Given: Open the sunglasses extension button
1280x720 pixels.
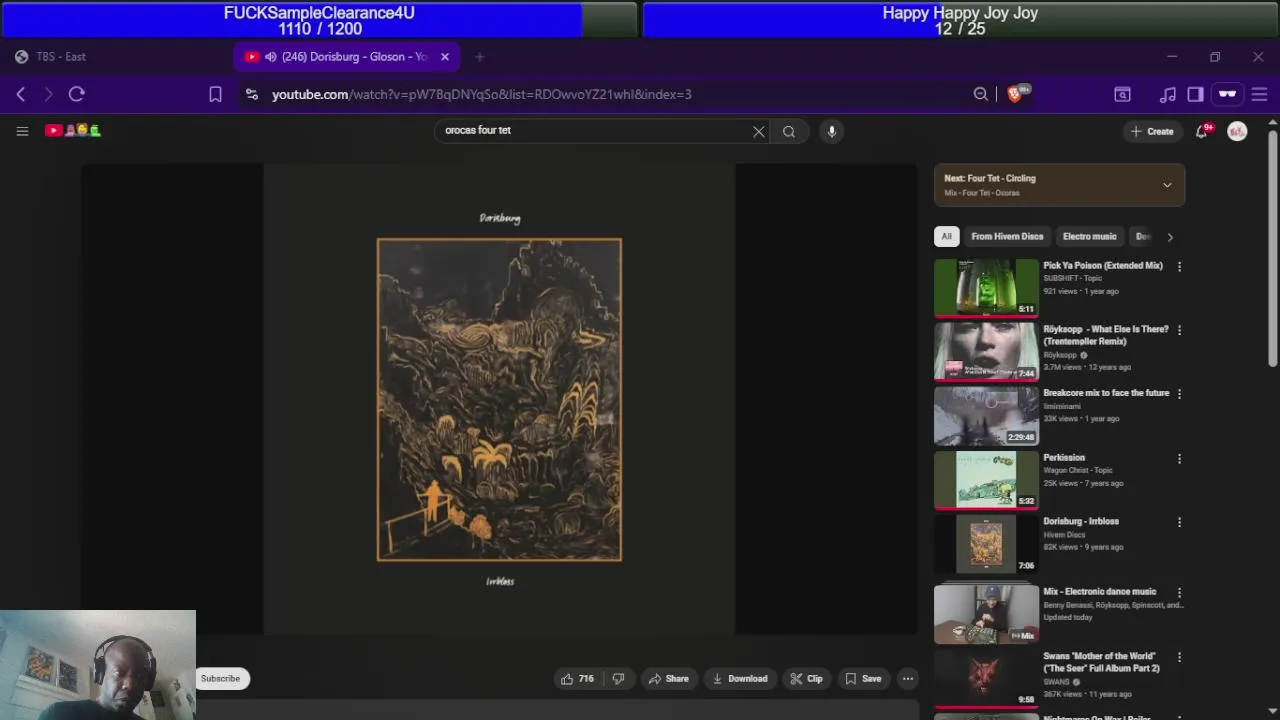Looking at the screenshot, I should pos(1227,94).
